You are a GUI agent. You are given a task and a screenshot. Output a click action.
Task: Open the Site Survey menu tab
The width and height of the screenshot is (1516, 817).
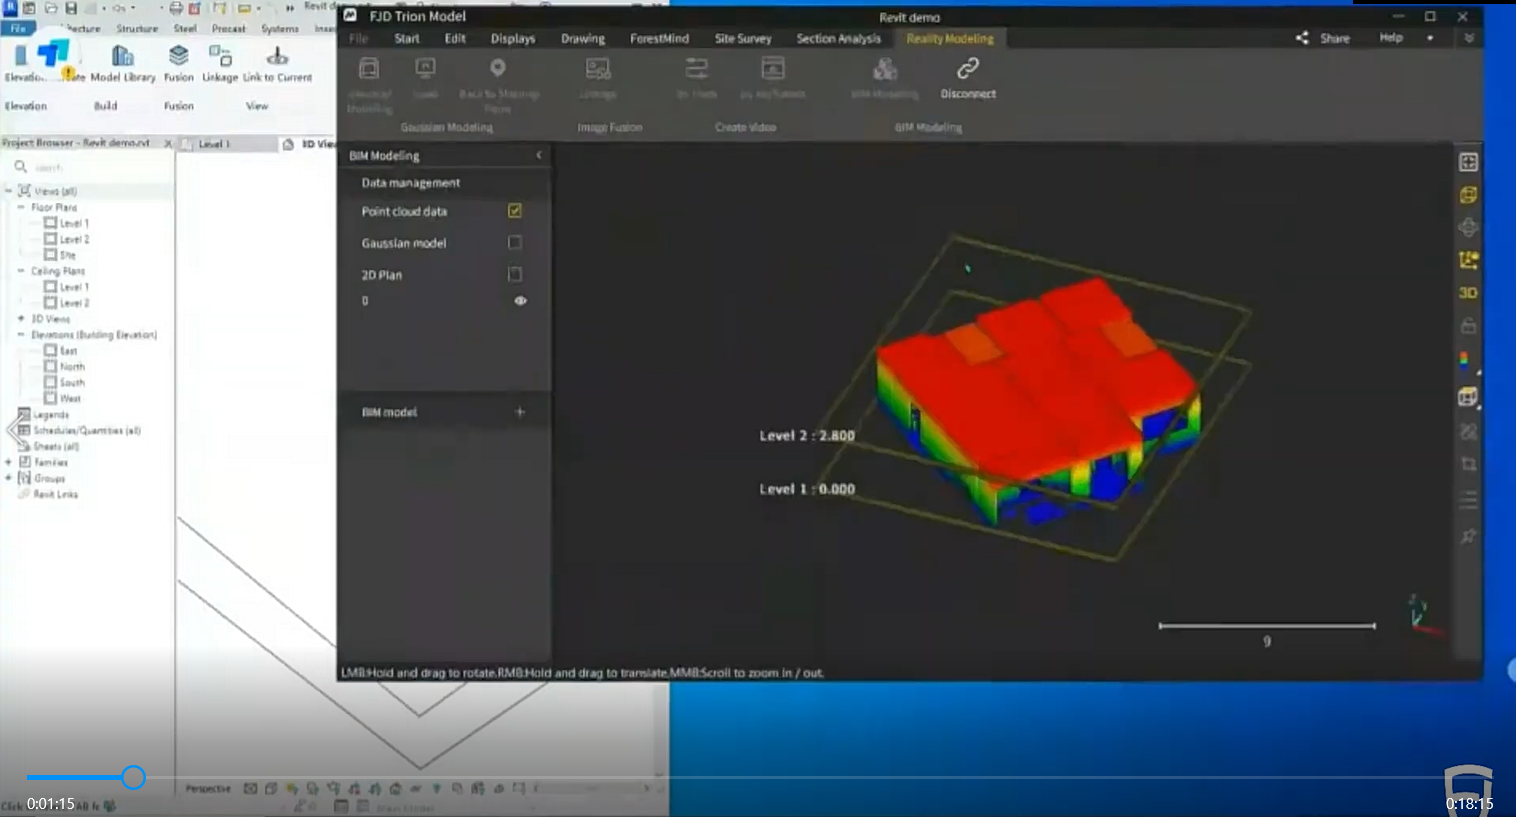click(x=743, y=38)
